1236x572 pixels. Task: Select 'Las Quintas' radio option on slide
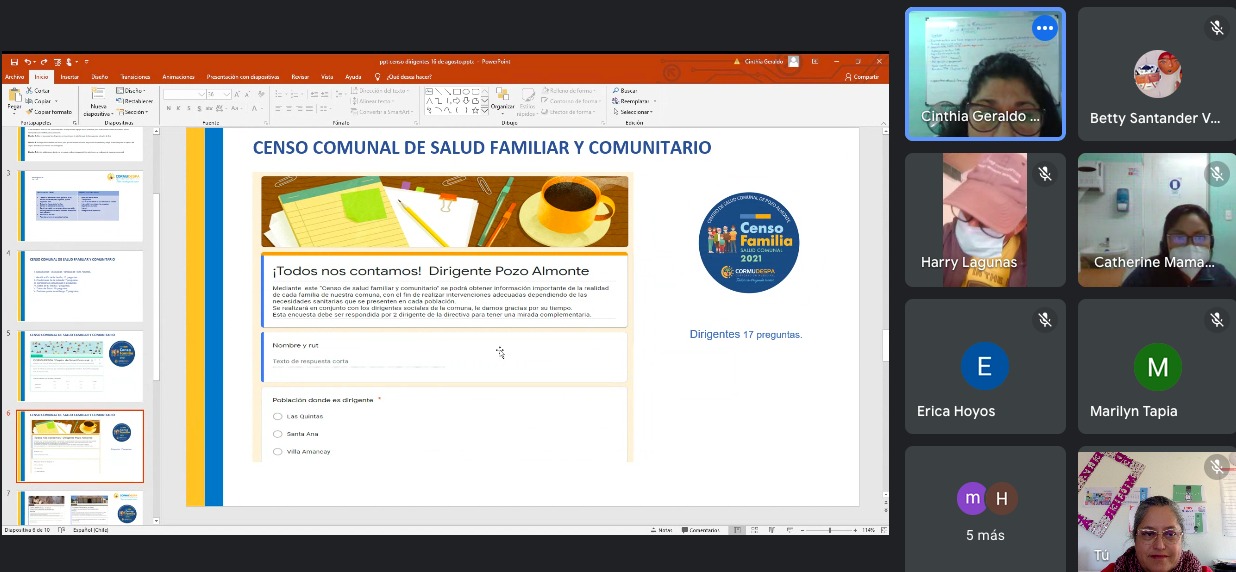click(277, 416)
